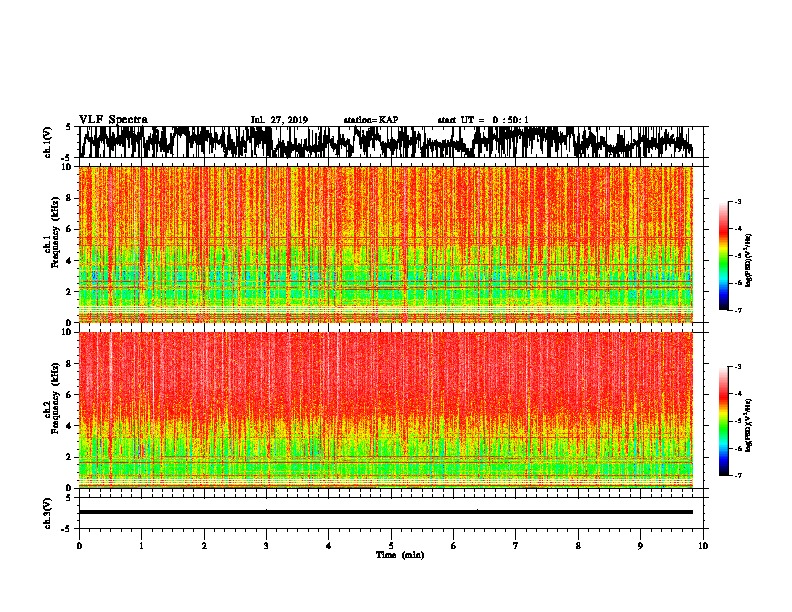The height and width of the screenshot is (612, 792).
Task: Click time axis tick label "3"
Action: pyautogui.click(x=266, y=546)
